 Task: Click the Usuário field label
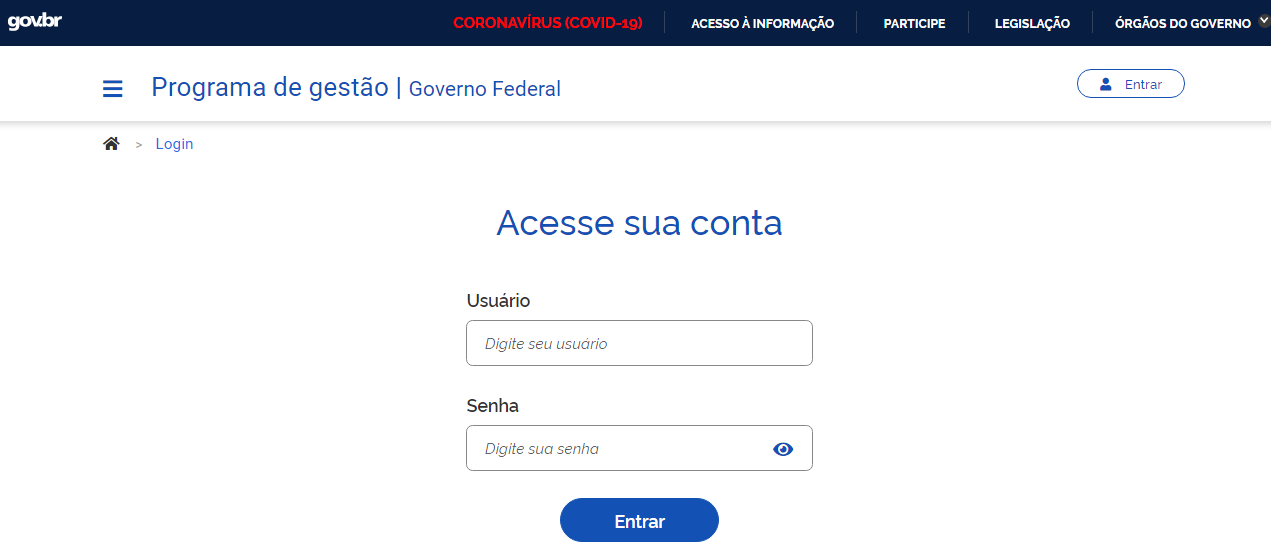[498, 300]
